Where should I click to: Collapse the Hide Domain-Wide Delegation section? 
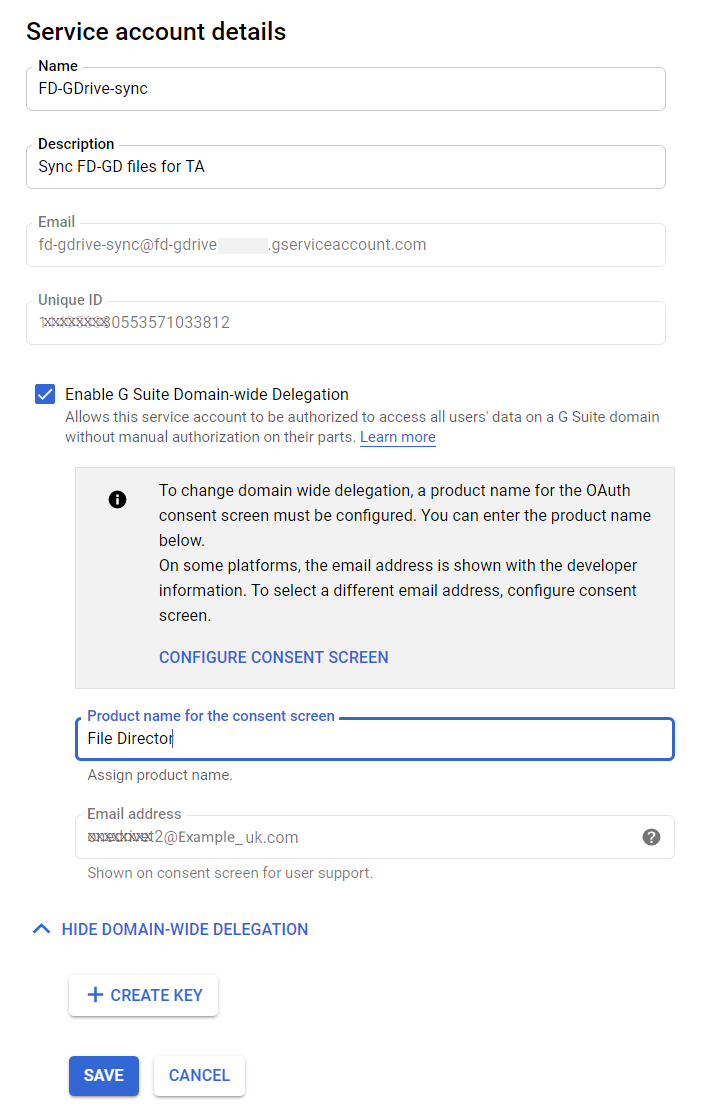click(x=184, y=929)
